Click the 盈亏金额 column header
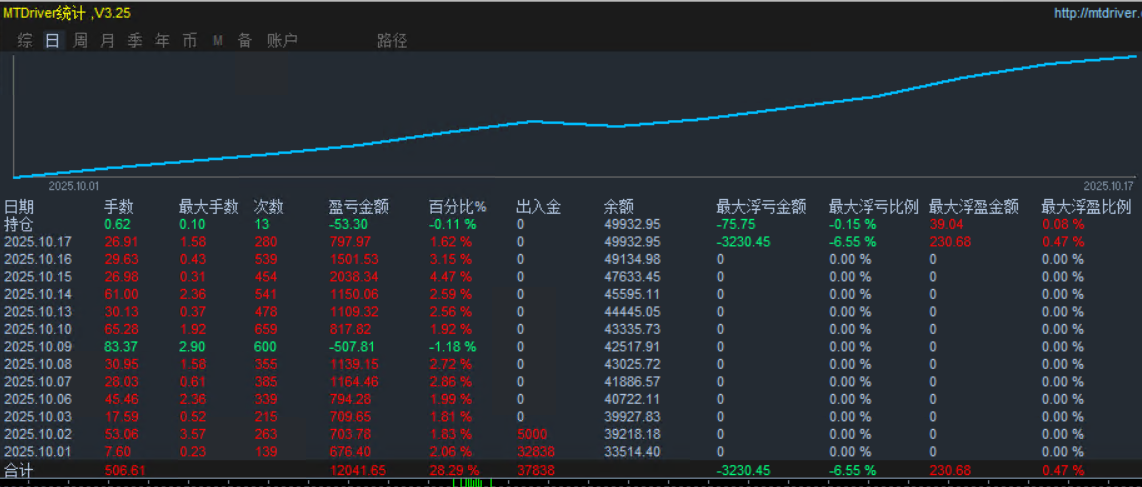 pyautogui.click(x=359, y=207)
